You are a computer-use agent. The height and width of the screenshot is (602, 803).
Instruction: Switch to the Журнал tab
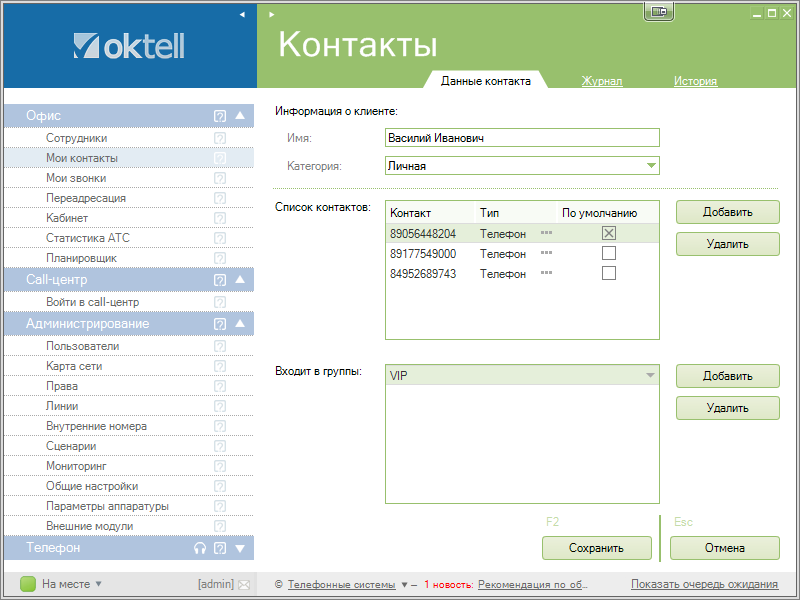point(602,82)
